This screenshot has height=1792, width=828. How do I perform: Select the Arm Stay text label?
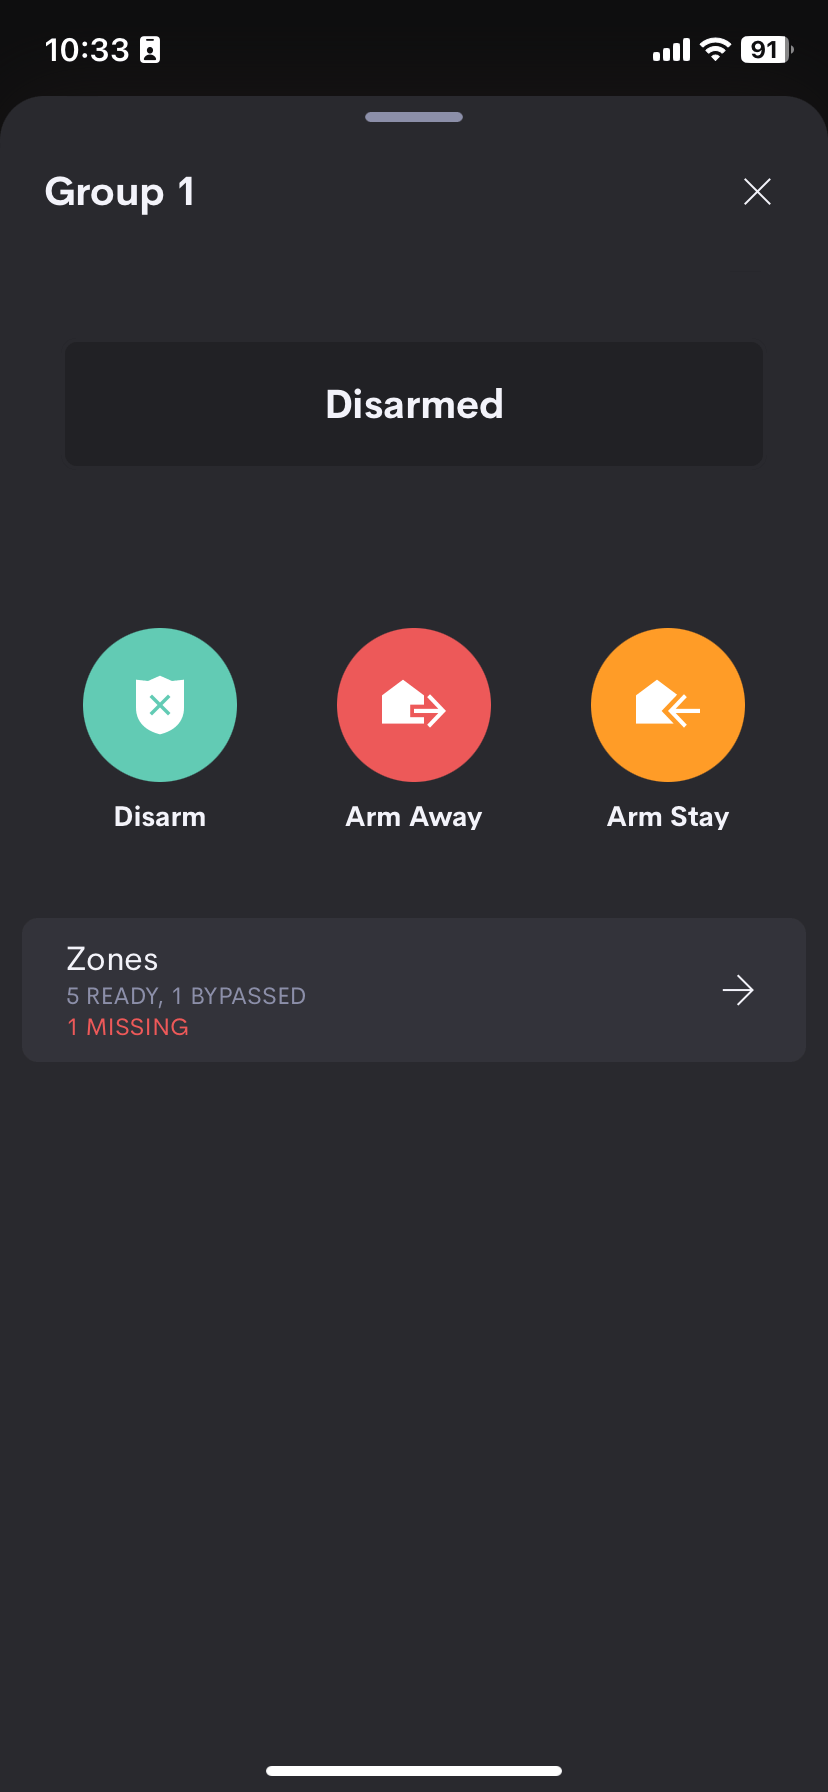click(x=668, y=817)
